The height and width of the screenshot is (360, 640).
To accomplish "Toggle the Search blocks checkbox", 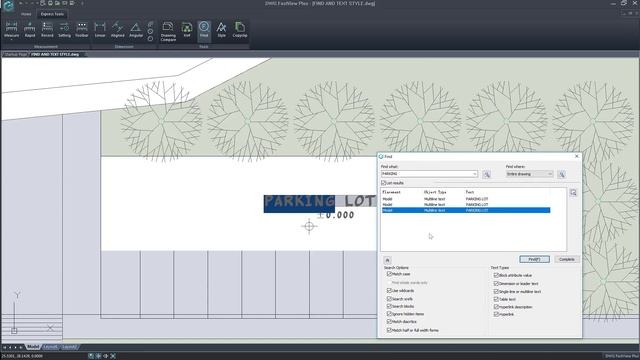I will point(389,306).
